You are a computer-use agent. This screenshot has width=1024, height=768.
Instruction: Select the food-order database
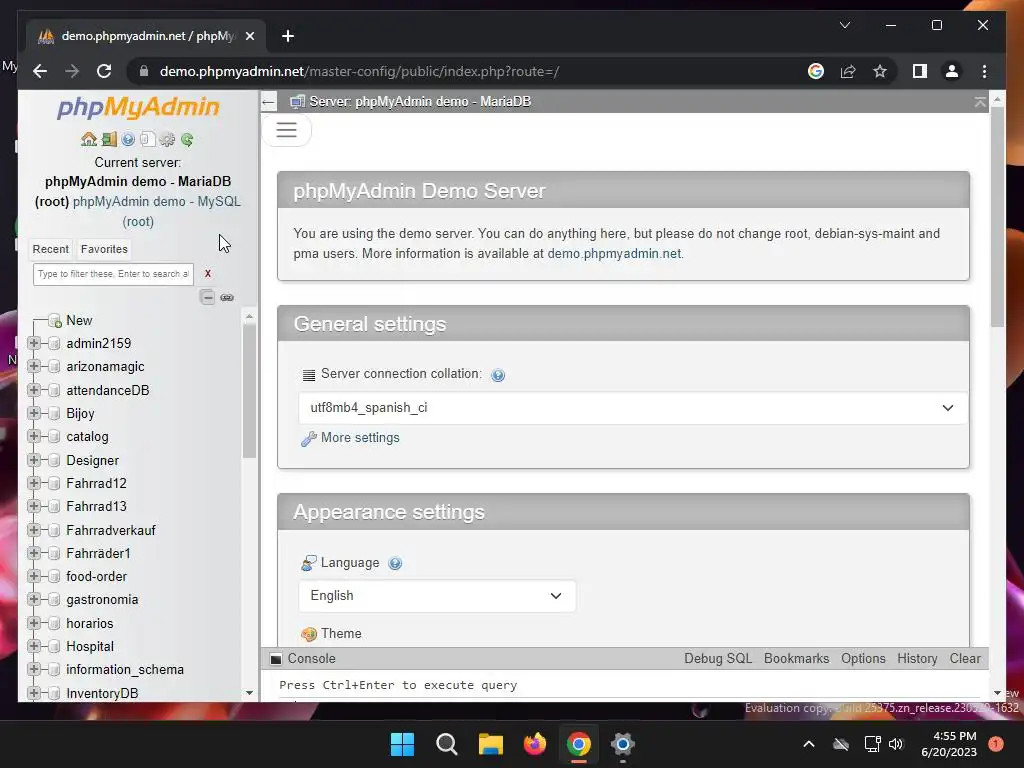(96, 576)
